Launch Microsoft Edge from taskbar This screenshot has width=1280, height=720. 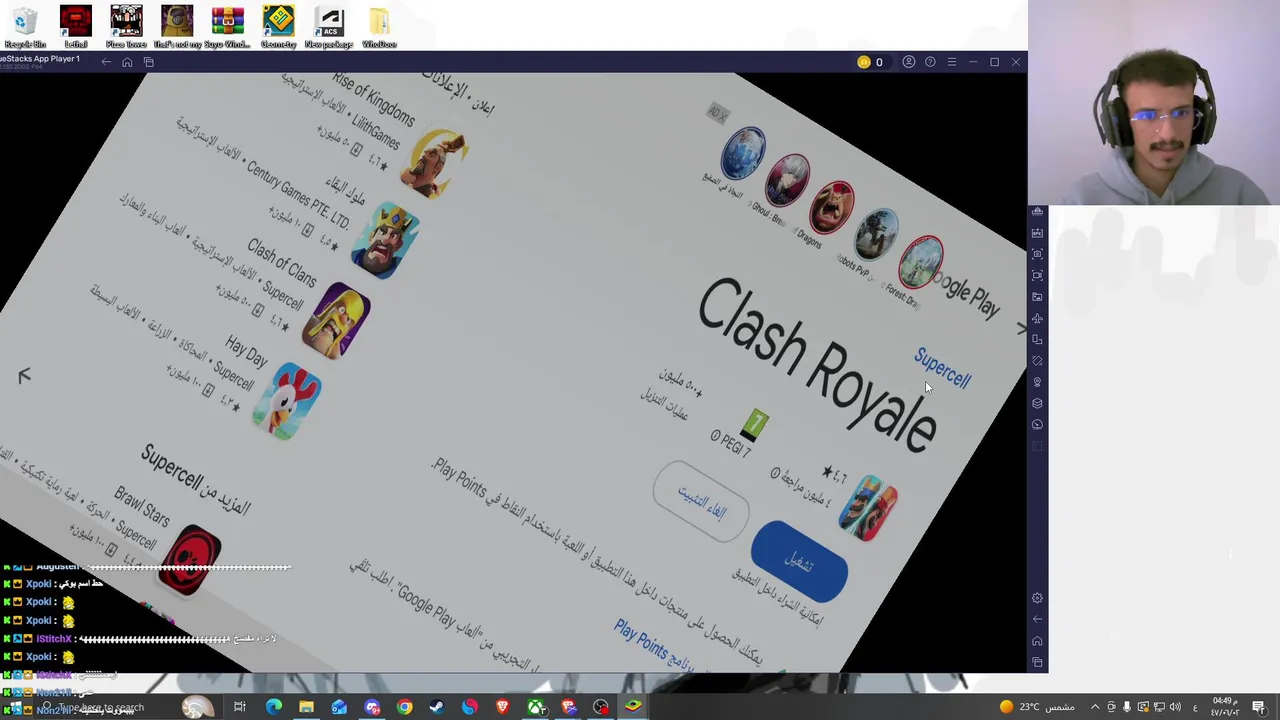(273, 707)
